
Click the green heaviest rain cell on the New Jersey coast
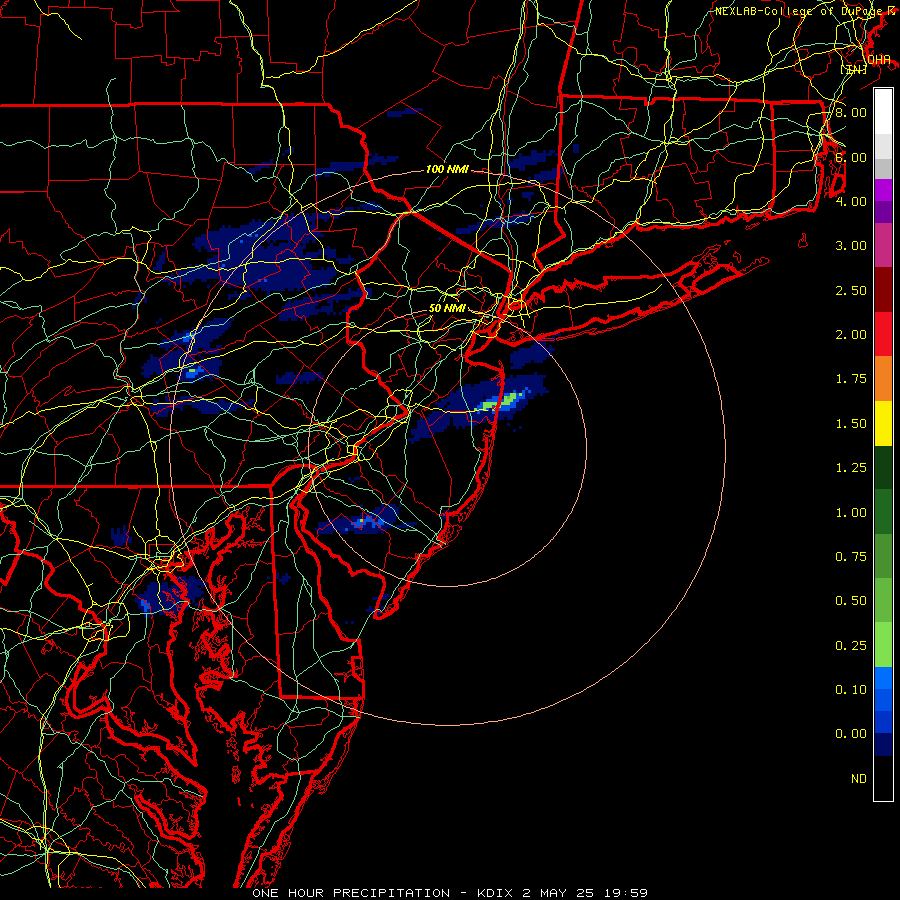[x=501, y=401]
